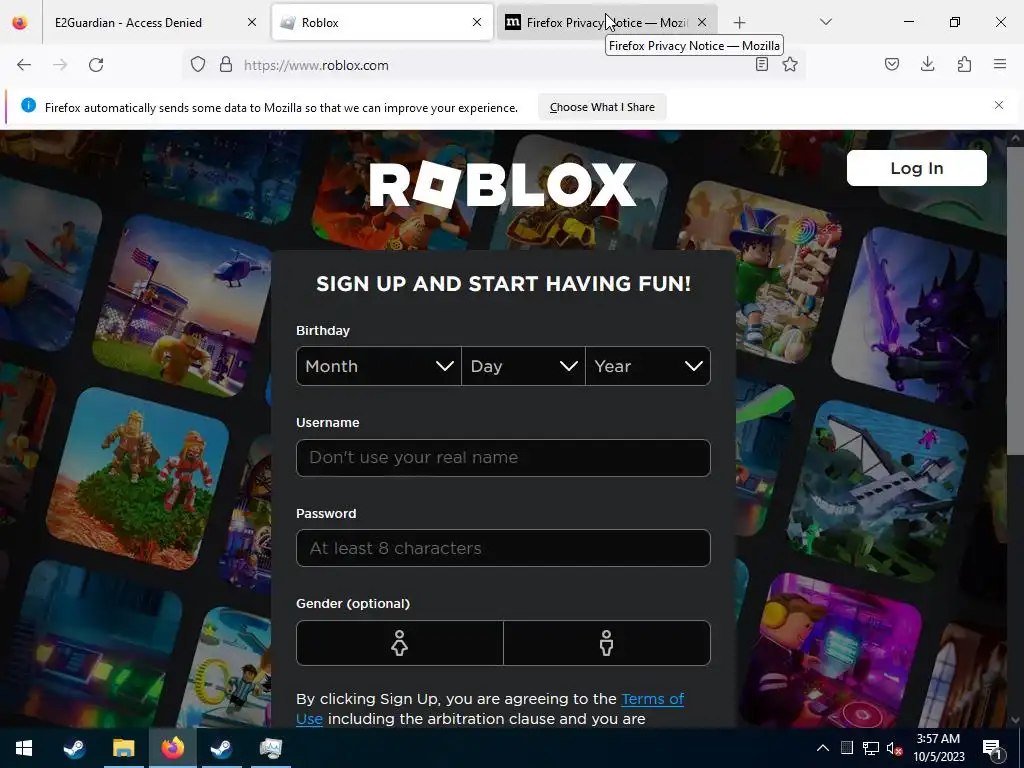Open a new tab with plus
This screenshot has height=768, width=1024.
(x=739, y=23)
